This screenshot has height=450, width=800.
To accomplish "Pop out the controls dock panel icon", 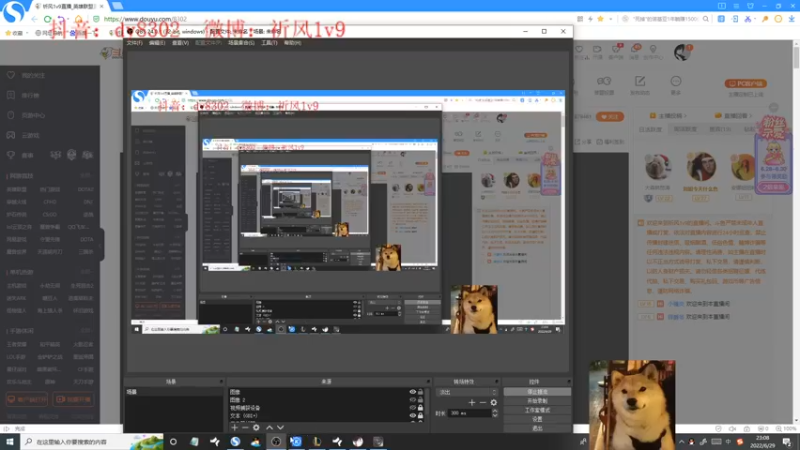I will 568,382.
